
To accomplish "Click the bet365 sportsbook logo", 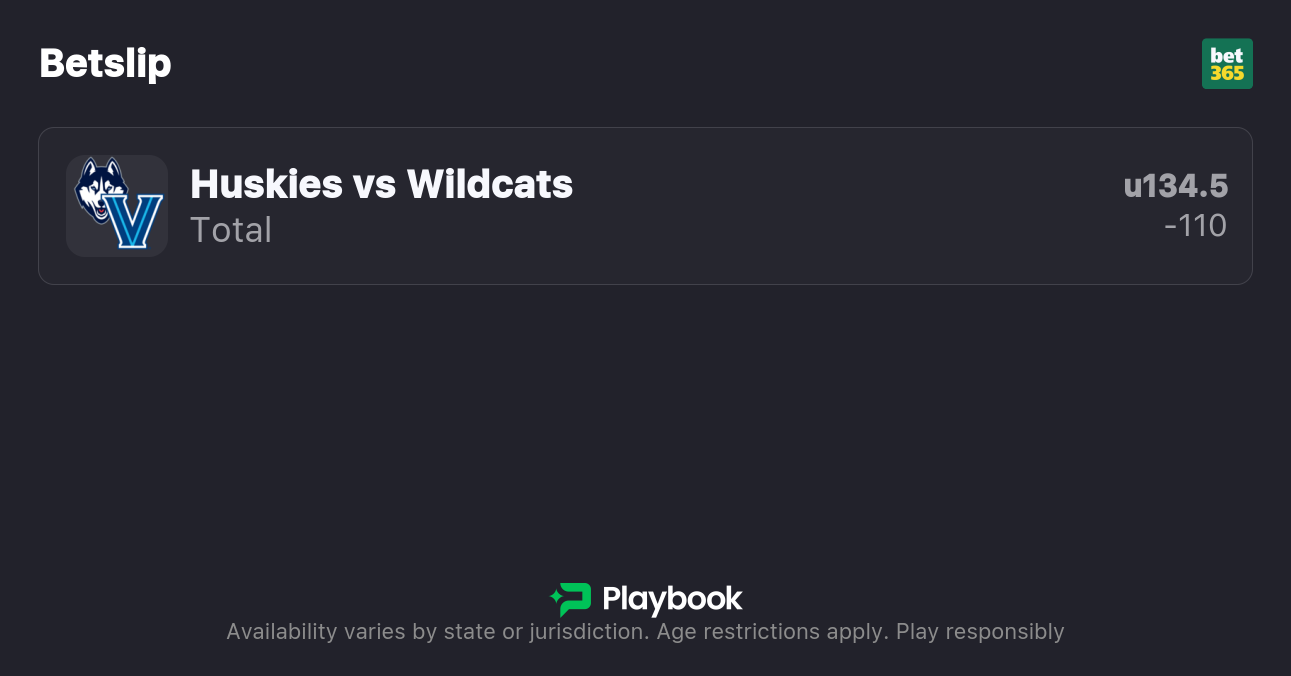I will coord(1227,64).
